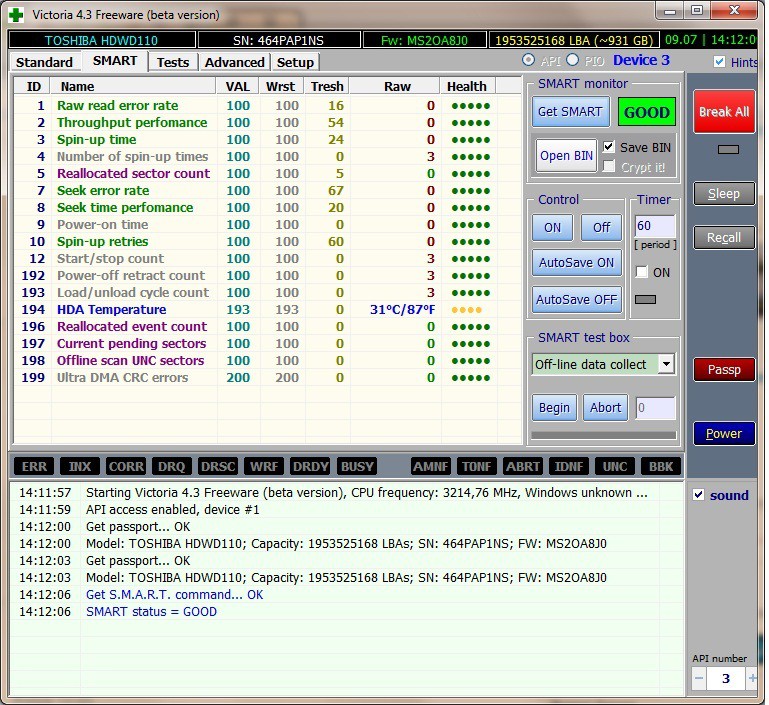Click the green GOOD SMART status indicator
Image resolution: width=769 pixels, height=705 pixels.
(x=646, y=112)
